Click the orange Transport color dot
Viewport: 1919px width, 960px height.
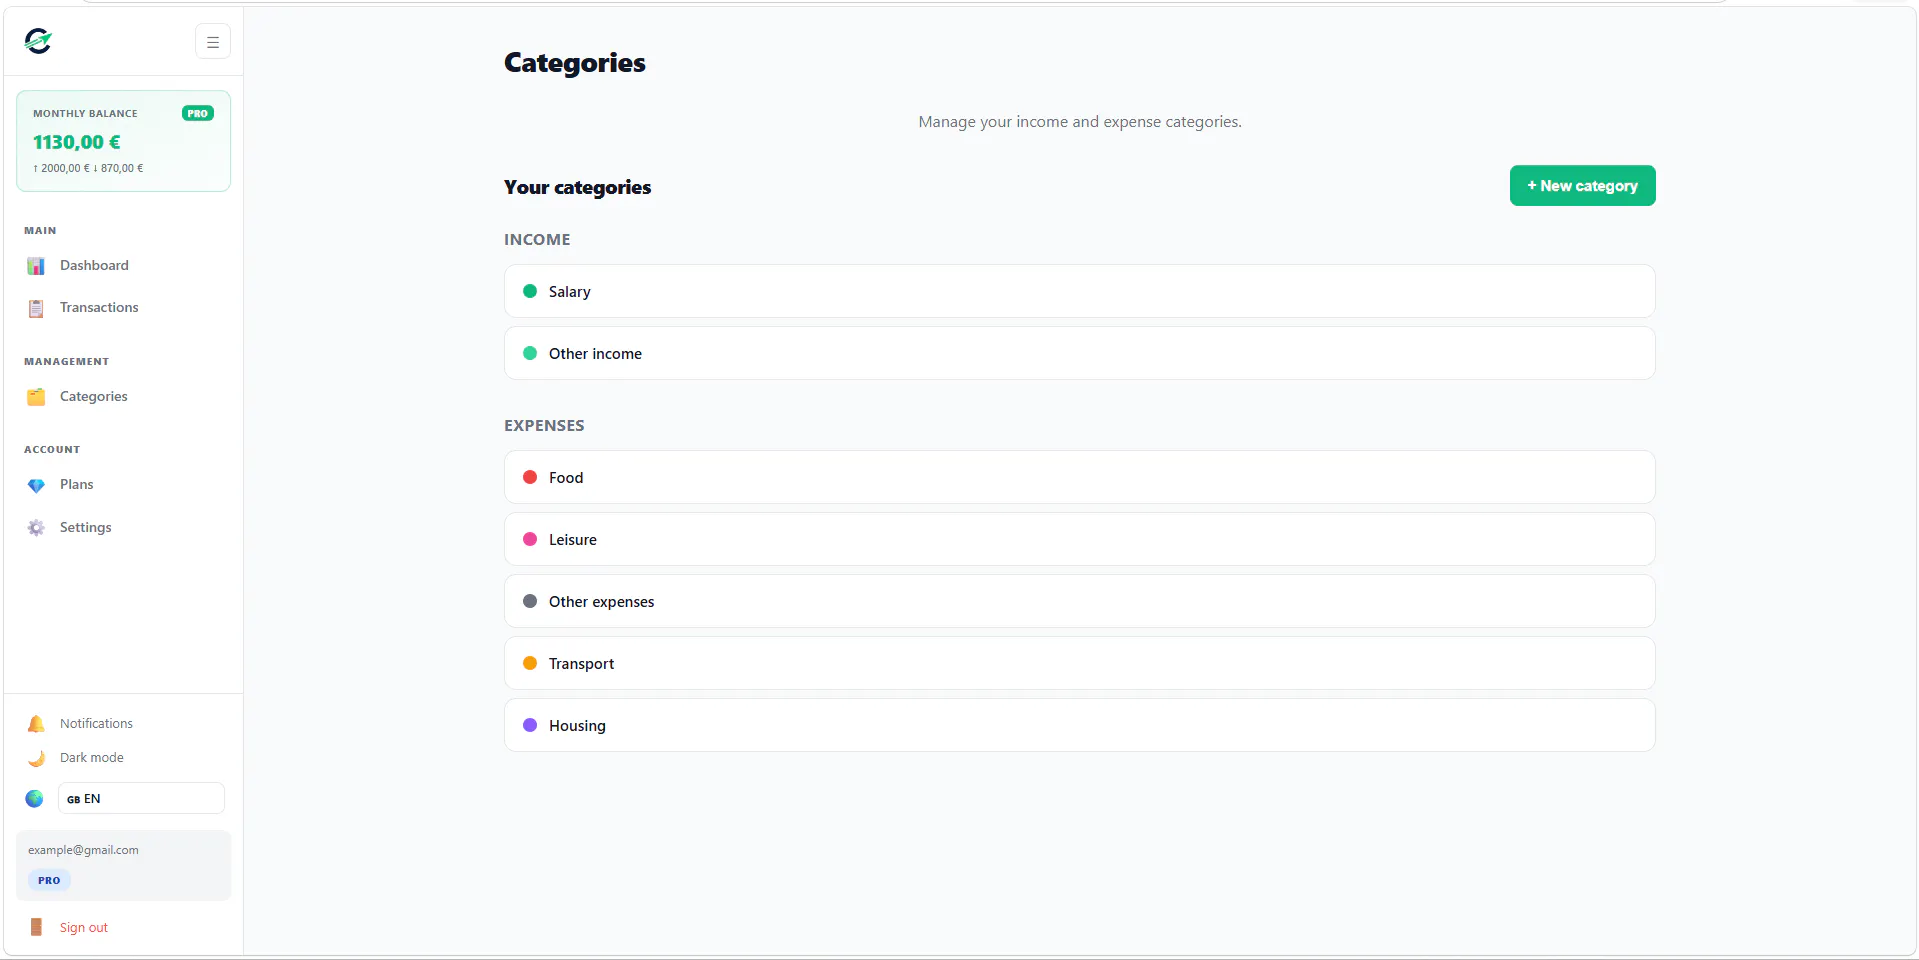pos(530,664)
